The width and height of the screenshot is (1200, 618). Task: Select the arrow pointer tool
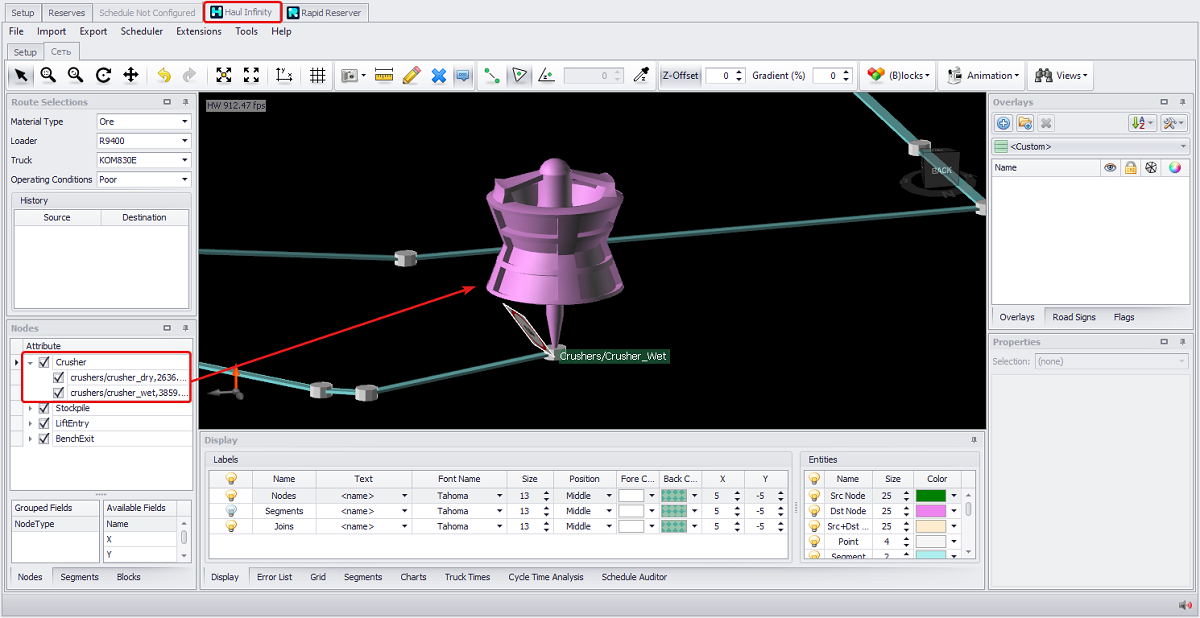pos(21,75)
